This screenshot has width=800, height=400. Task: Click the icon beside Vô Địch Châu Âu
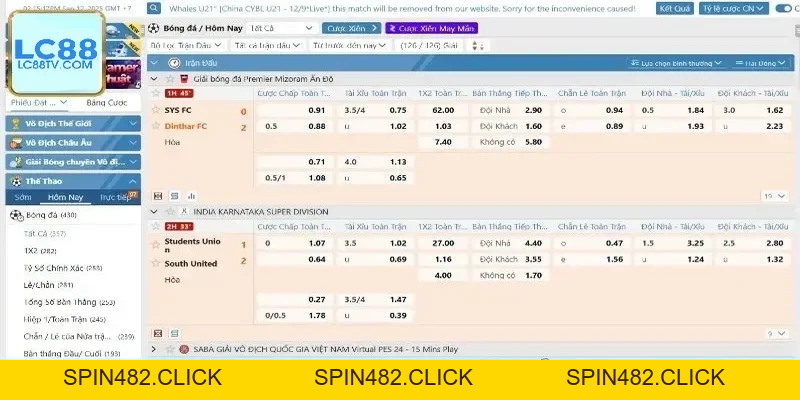[16, 143]
